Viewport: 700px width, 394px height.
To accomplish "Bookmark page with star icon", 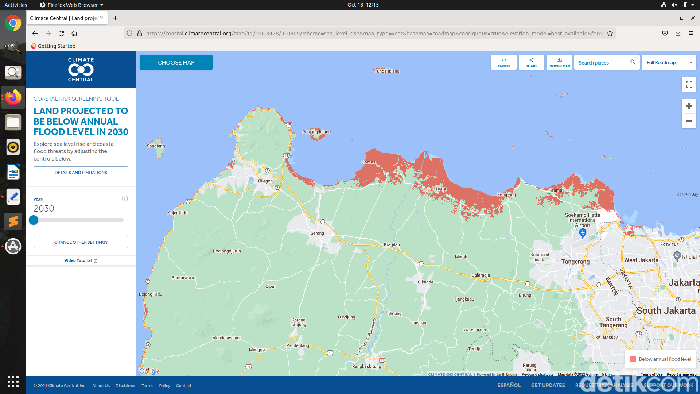I will coord(610,33).
